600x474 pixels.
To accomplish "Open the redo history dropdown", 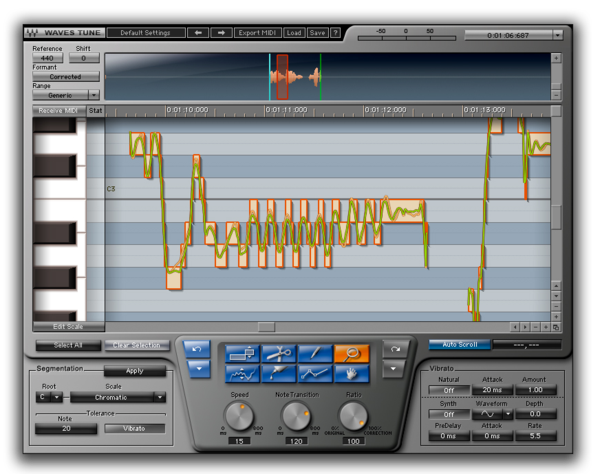I will tap(393, 369).
